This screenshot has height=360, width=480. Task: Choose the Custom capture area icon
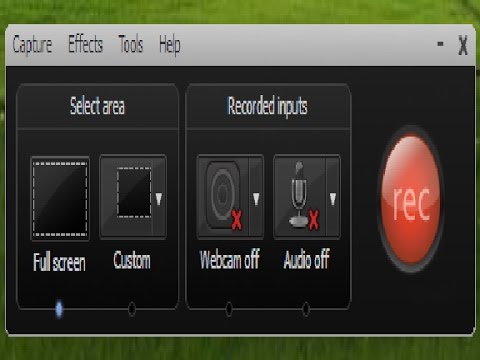tap(127, 197)
